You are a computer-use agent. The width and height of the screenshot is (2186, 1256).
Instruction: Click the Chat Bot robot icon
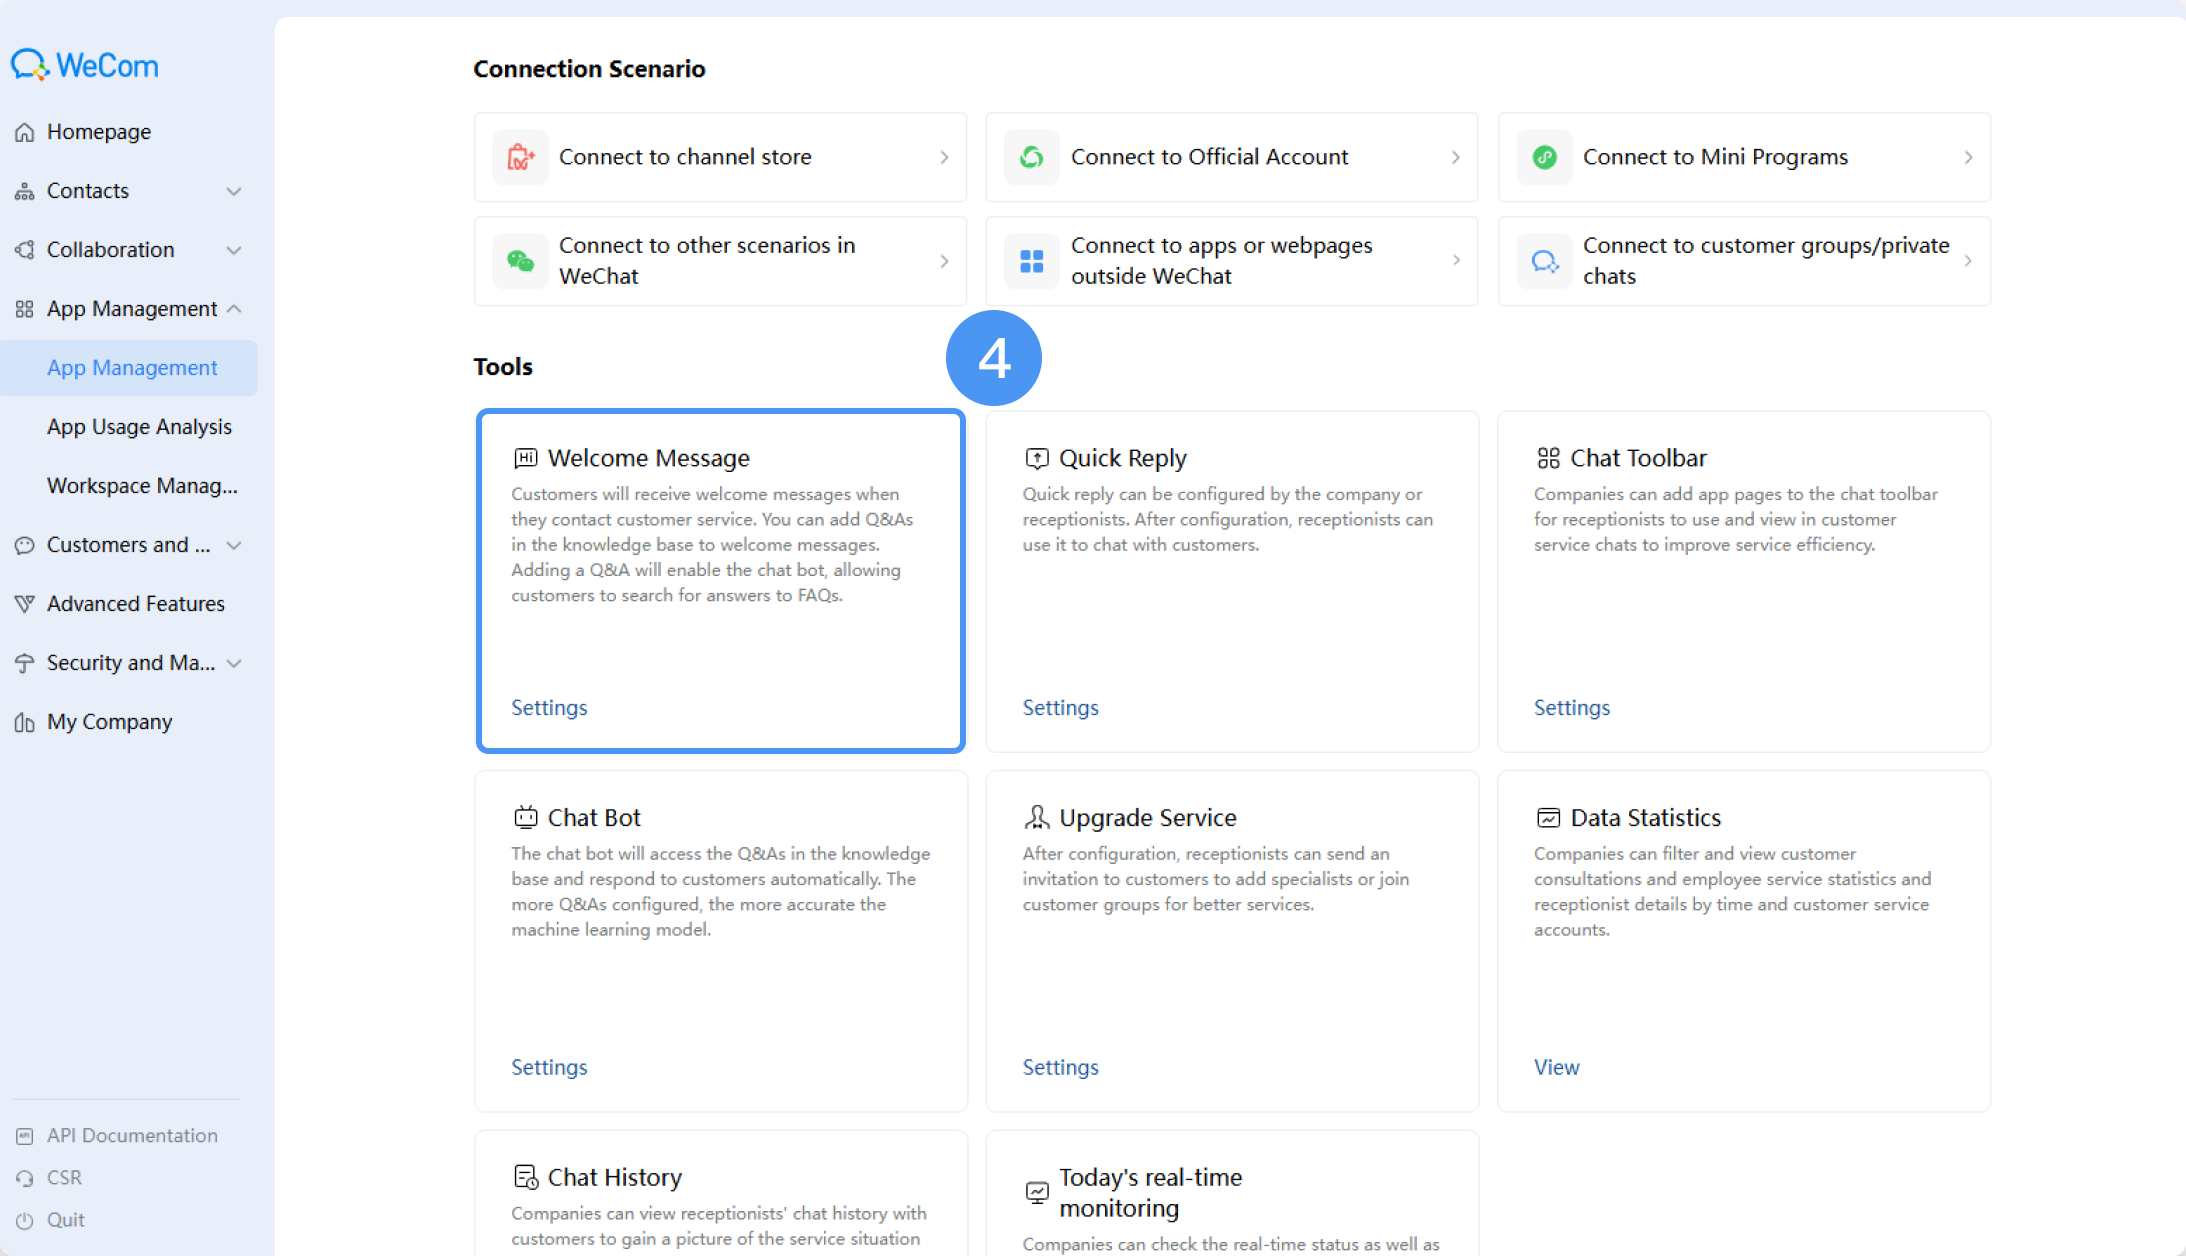(526, 817)
